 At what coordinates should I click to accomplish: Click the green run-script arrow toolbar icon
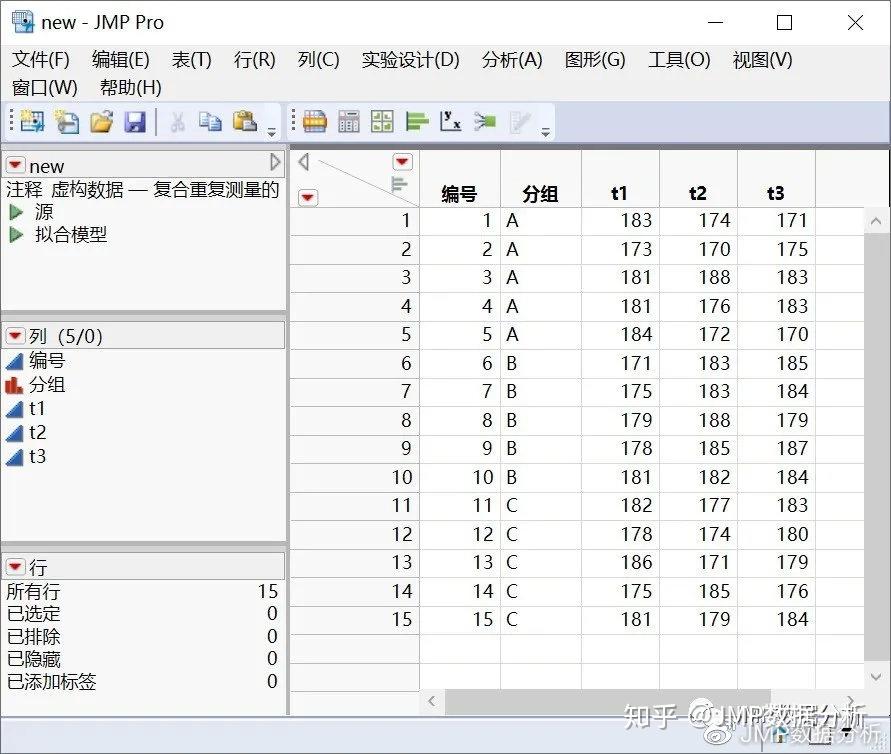point(485,121)
